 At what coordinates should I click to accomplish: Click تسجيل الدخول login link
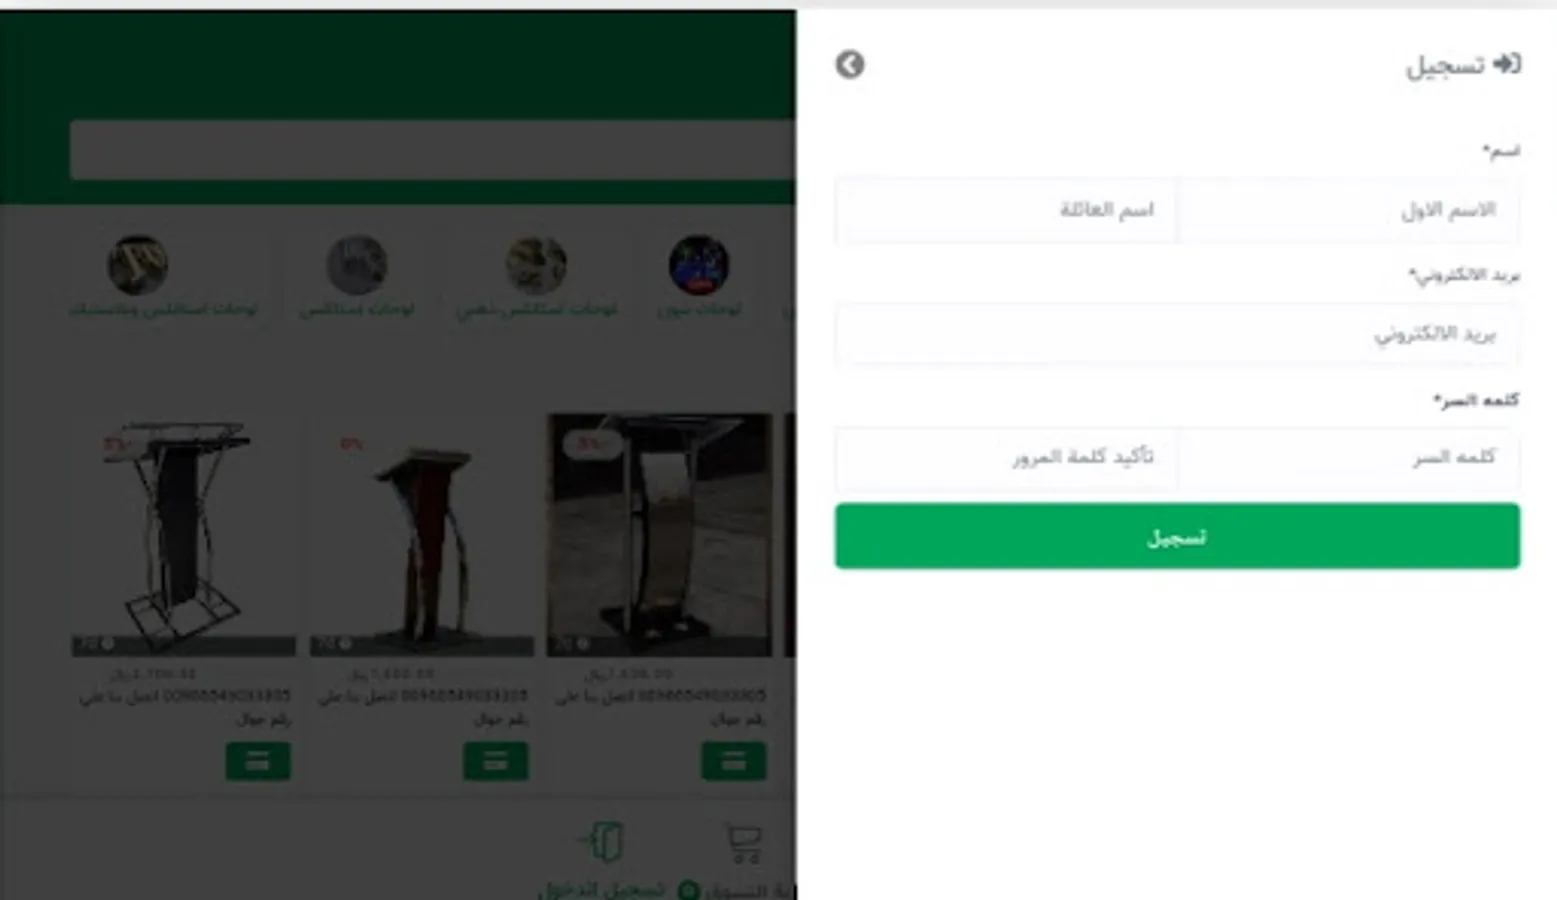pos(602,889)
